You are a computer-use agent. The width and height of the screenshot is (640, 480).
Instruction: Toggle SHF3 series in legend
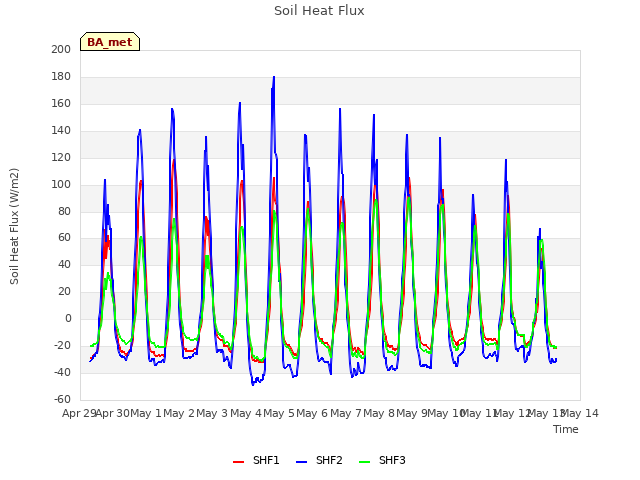[x=382, y=460]
